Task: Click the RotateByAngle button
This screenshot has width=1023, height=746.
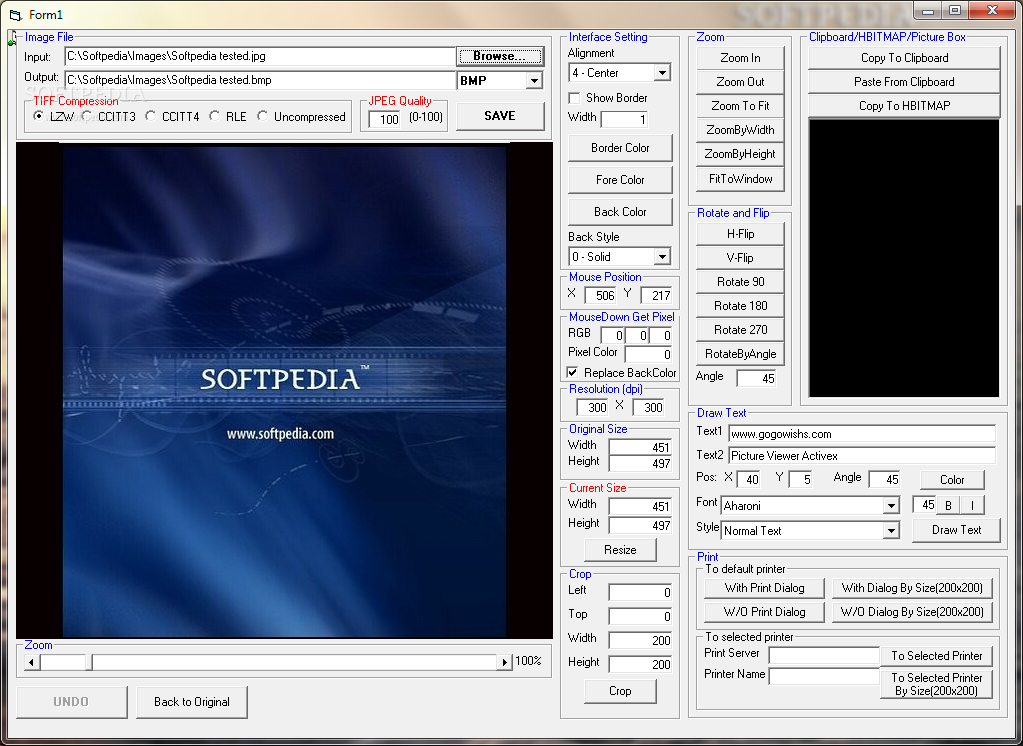Action: click(x=740, y=354)
